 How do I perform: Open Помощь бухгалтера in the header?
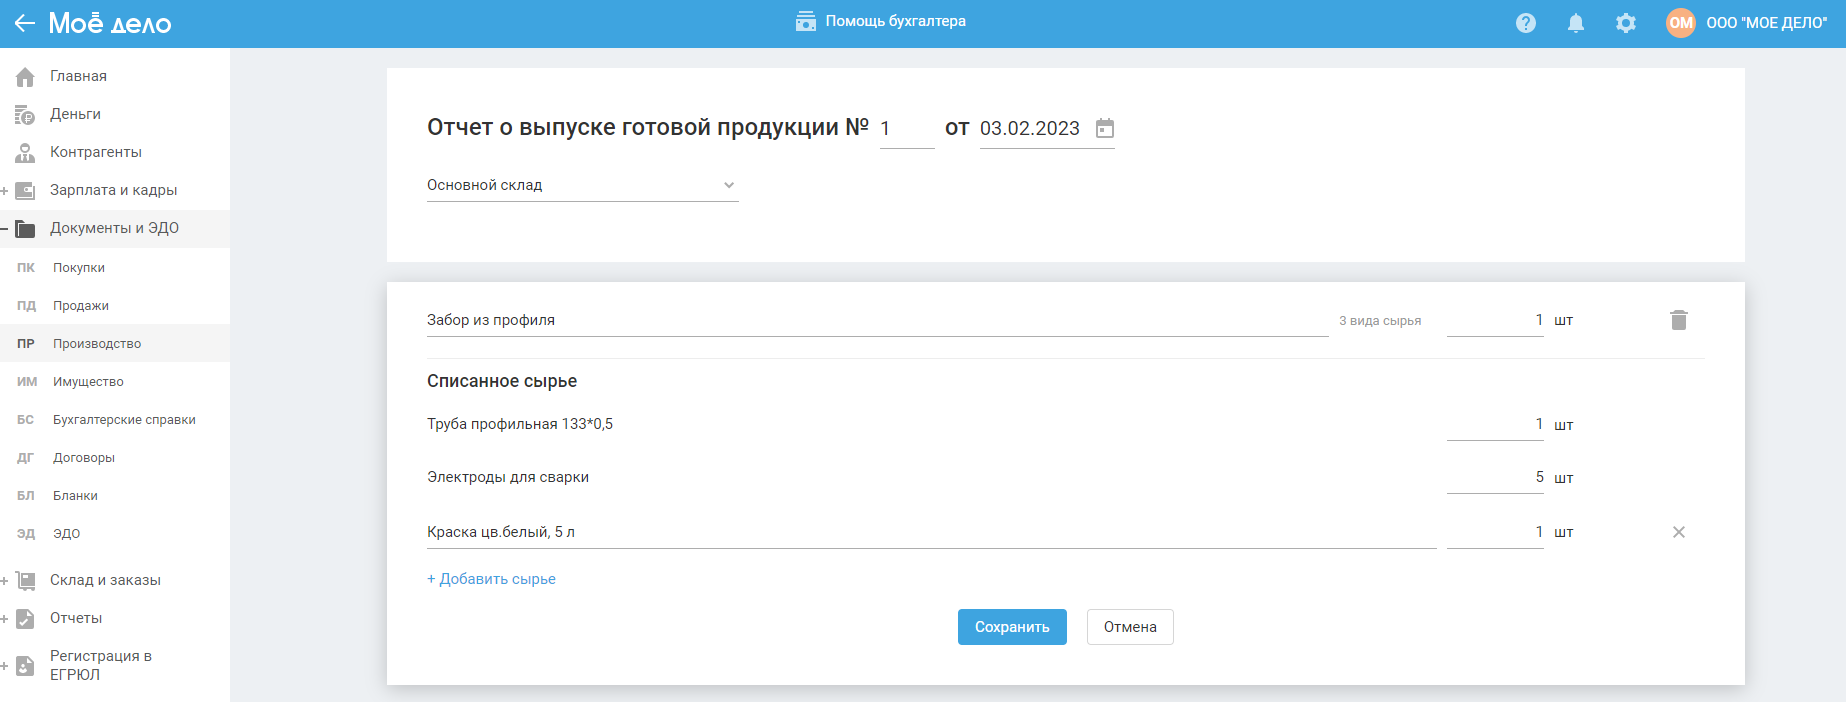pos(881,21)
